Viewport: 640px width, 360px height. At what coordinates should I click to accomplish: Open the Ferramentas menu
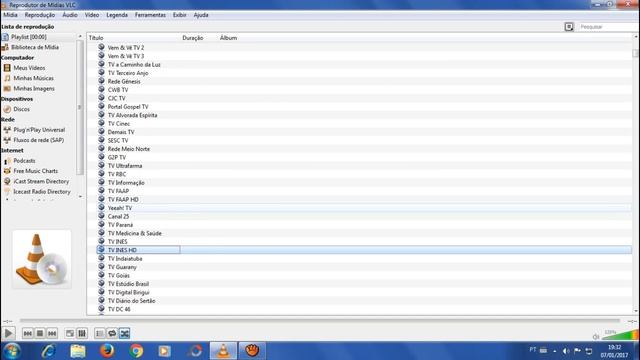(x=150, y=15)
